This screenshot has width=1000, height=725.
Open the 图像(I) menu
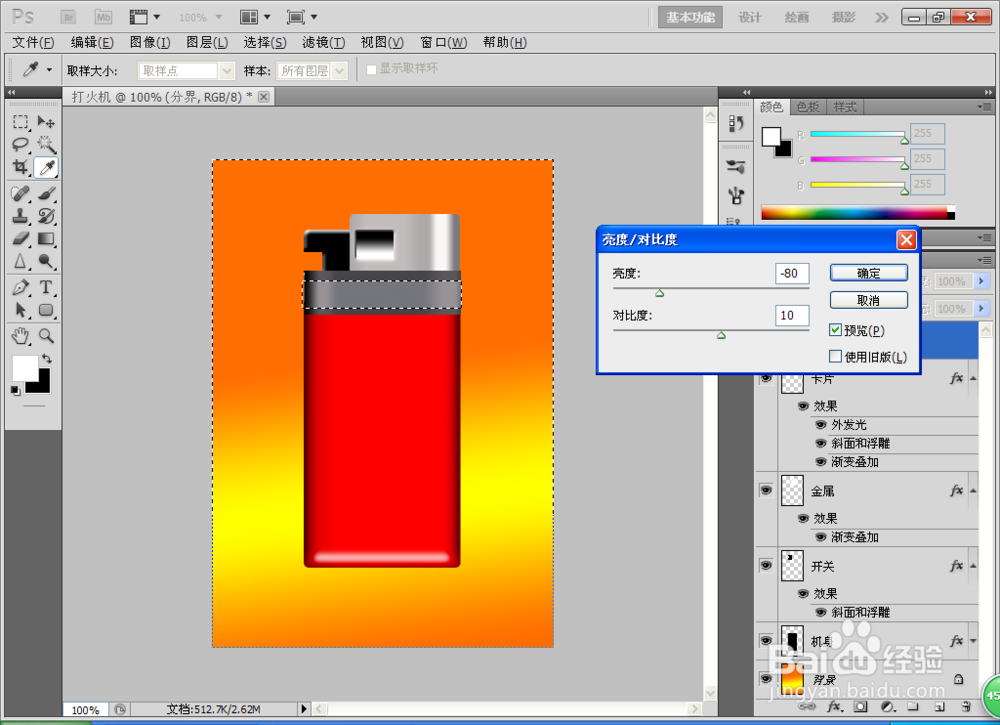pos(150,43)
